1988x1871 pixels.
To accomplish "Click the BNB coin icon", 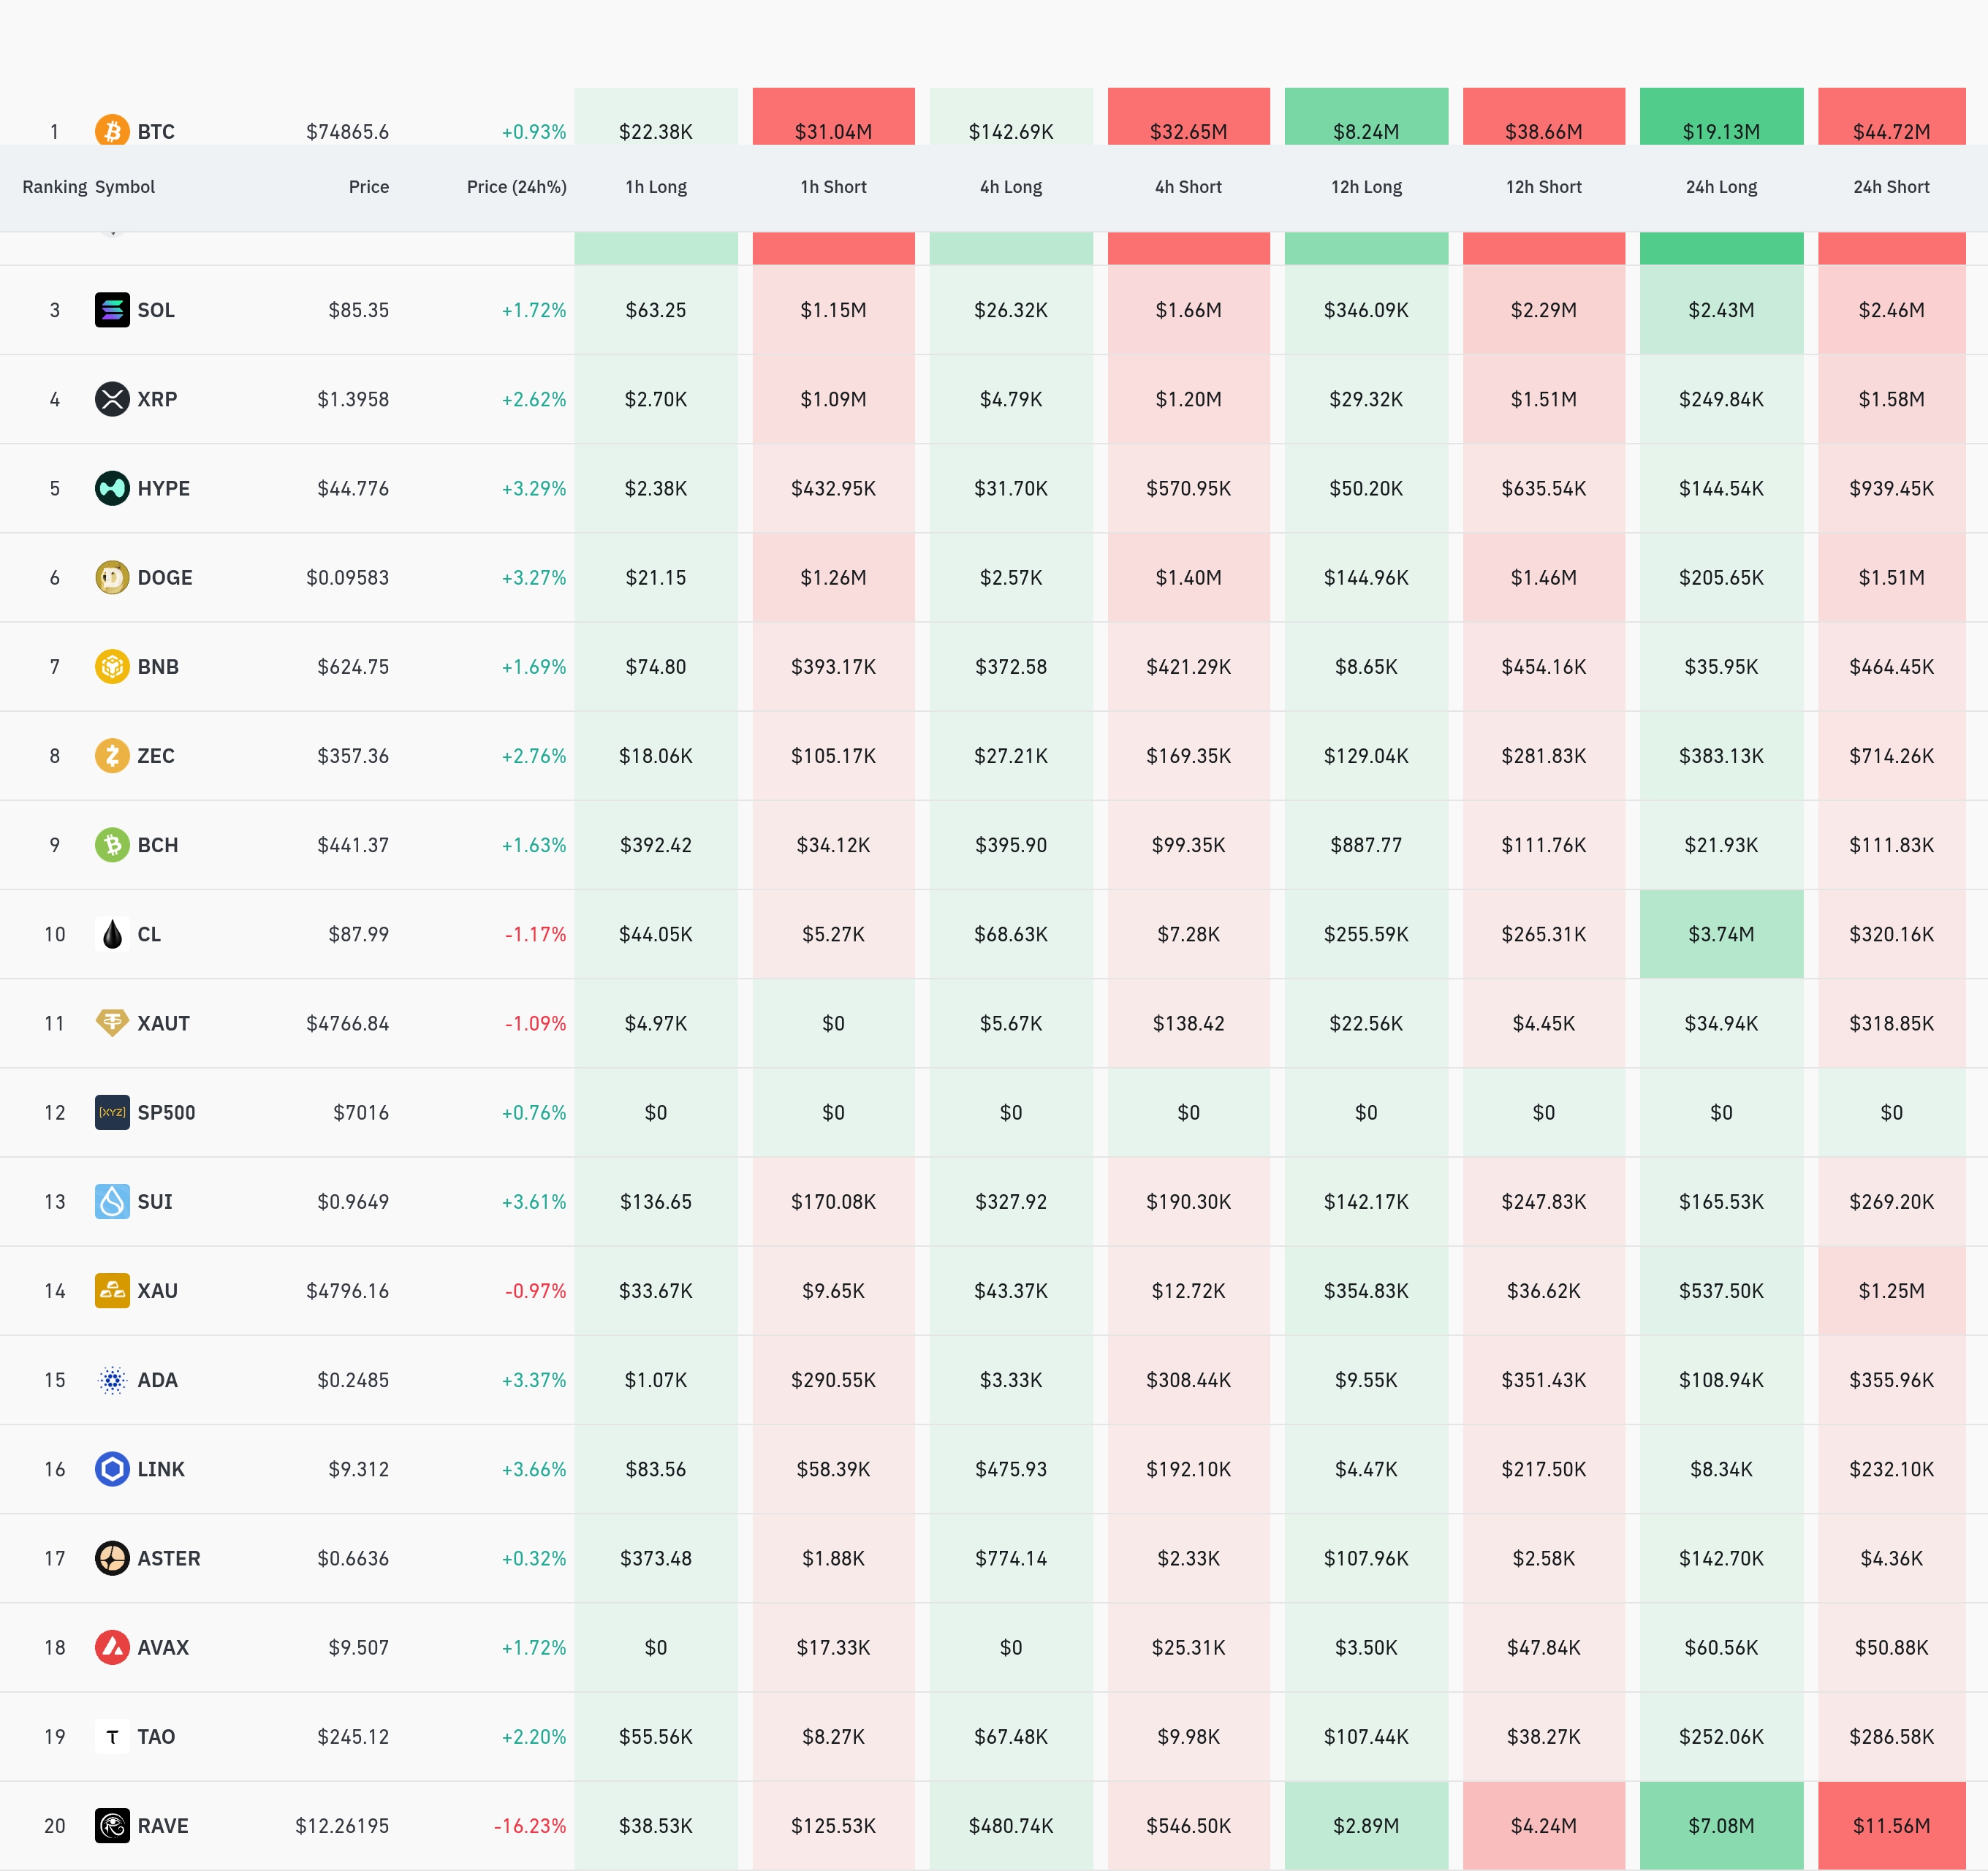I will click(x=112, y=666).
